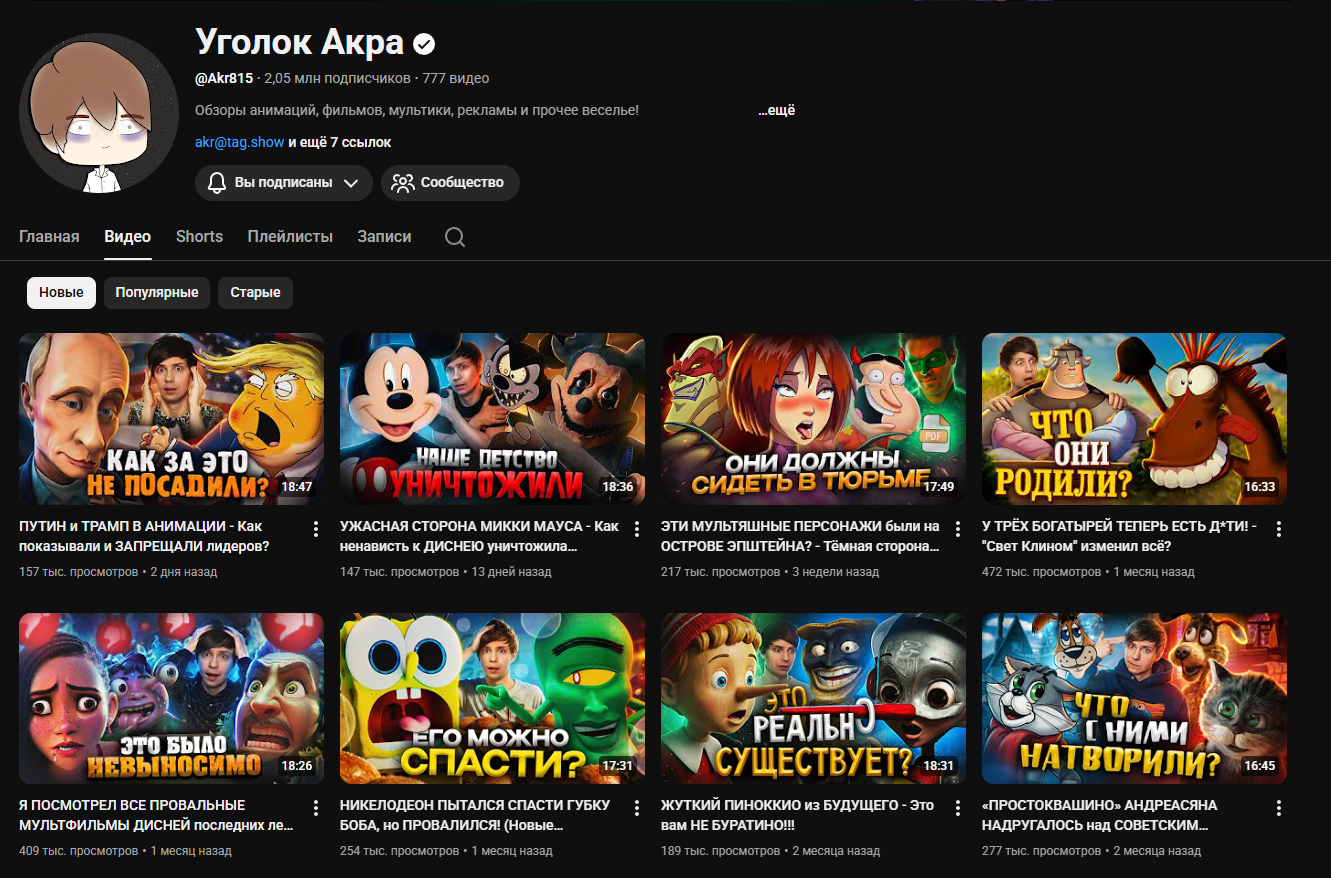Play the ОНИ ДОЛЖНЫ СИДЕТЬ В ТЮРЬМЕ thumbnail

(814, 419)
